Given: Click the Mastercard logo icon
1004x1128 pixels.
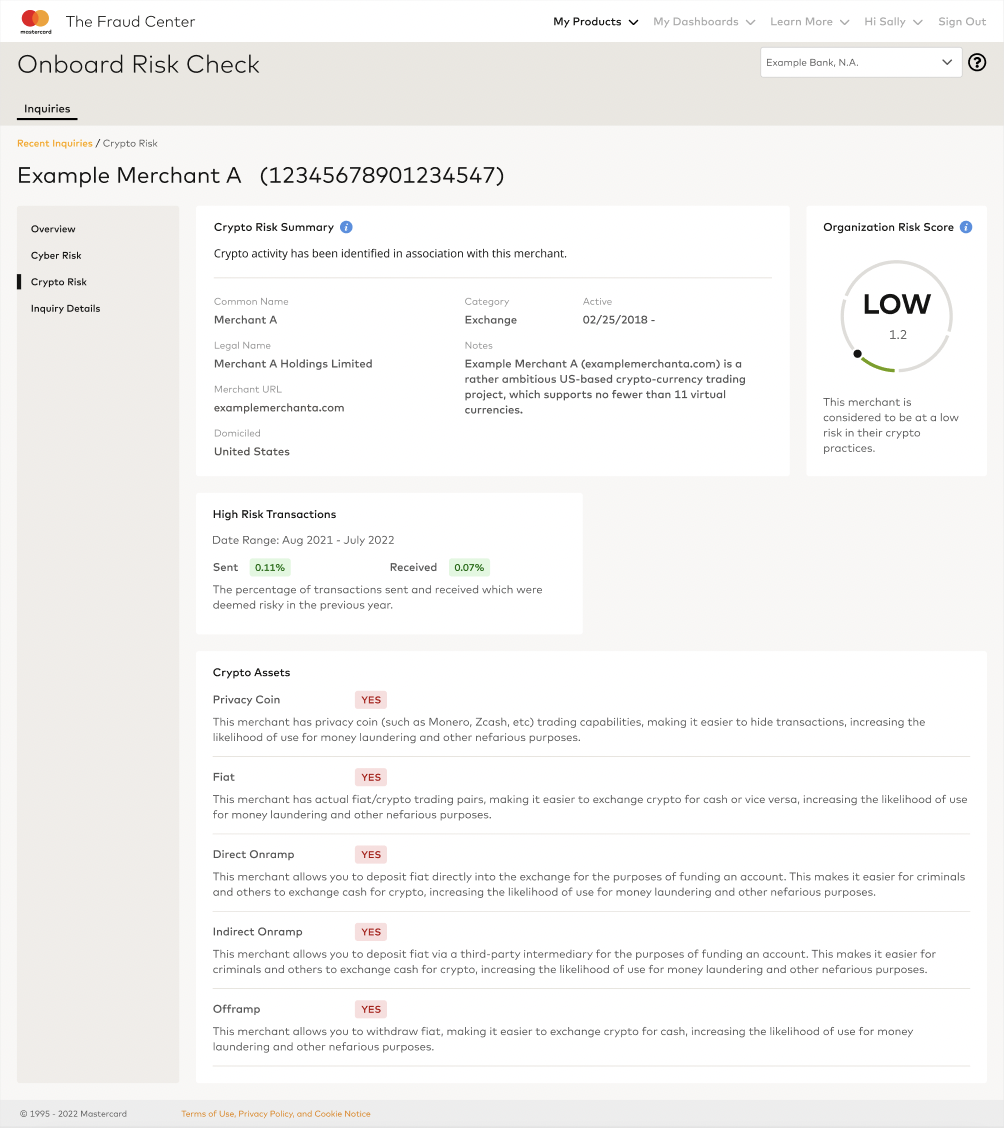Looking at the screenshot, I should tap(35, 21).
